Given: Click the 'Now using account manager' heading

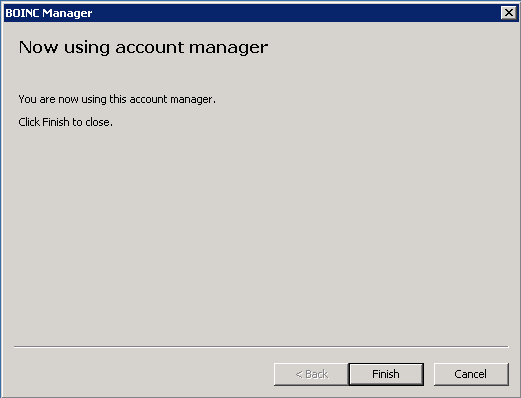Looking at the screenshot, I should tap(143, 47).
